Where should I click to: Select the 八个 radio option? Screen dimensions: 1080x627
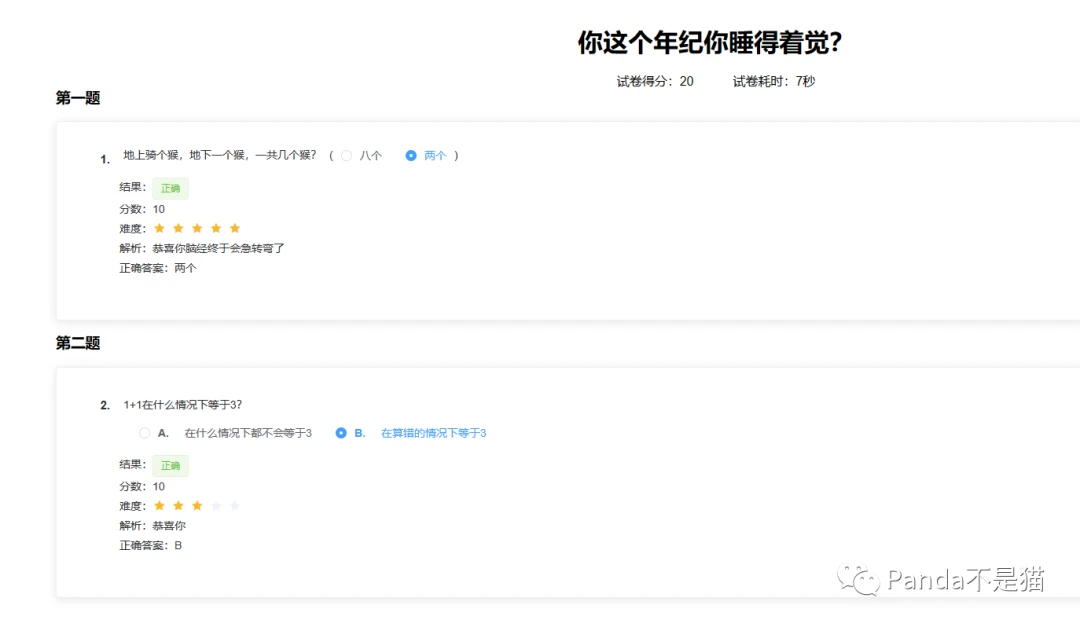point(346,156)
